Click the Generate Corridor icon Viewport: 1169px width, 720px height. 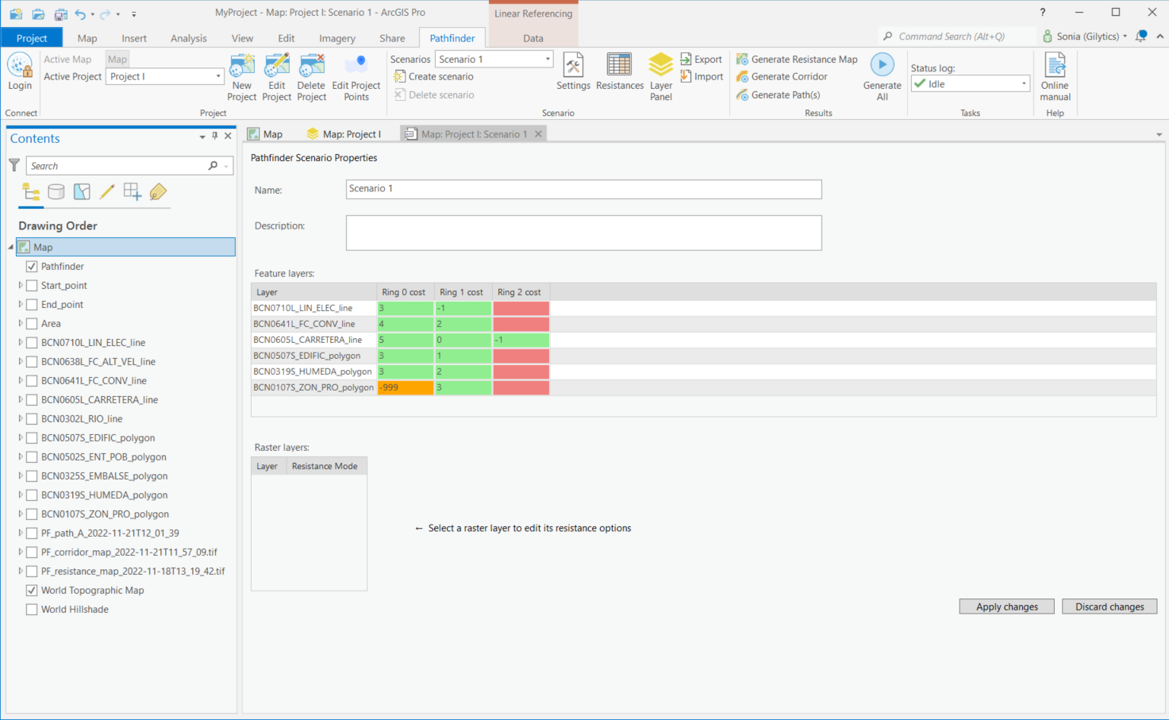click(x=742, y=76)
